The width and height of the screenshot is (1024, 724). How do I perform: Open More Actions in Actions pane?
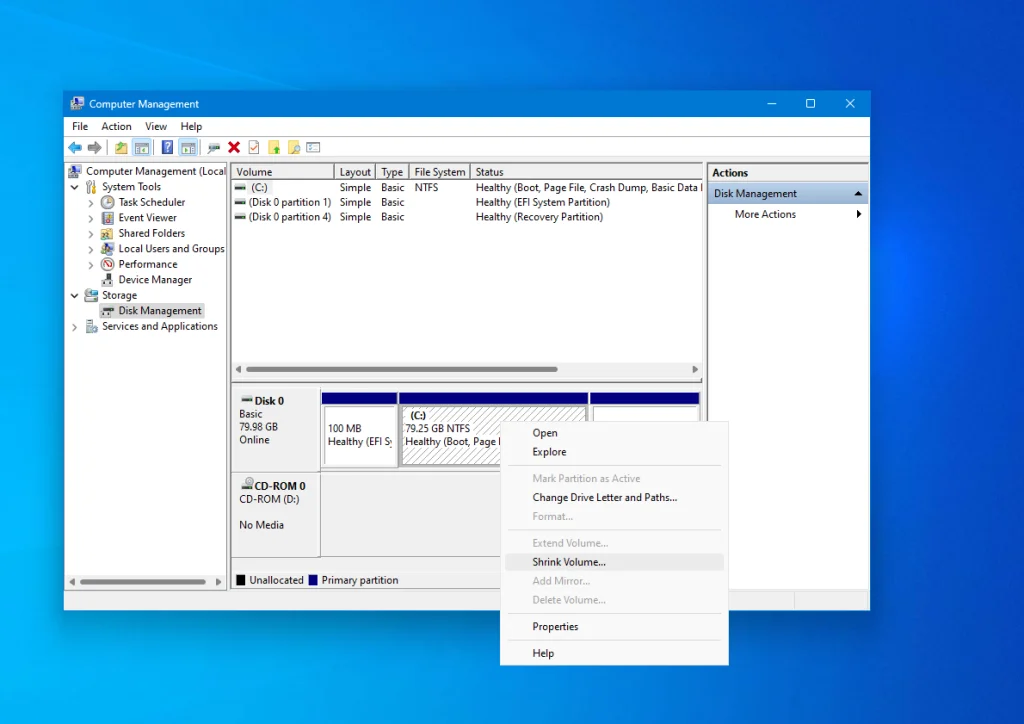coord(765,214)
